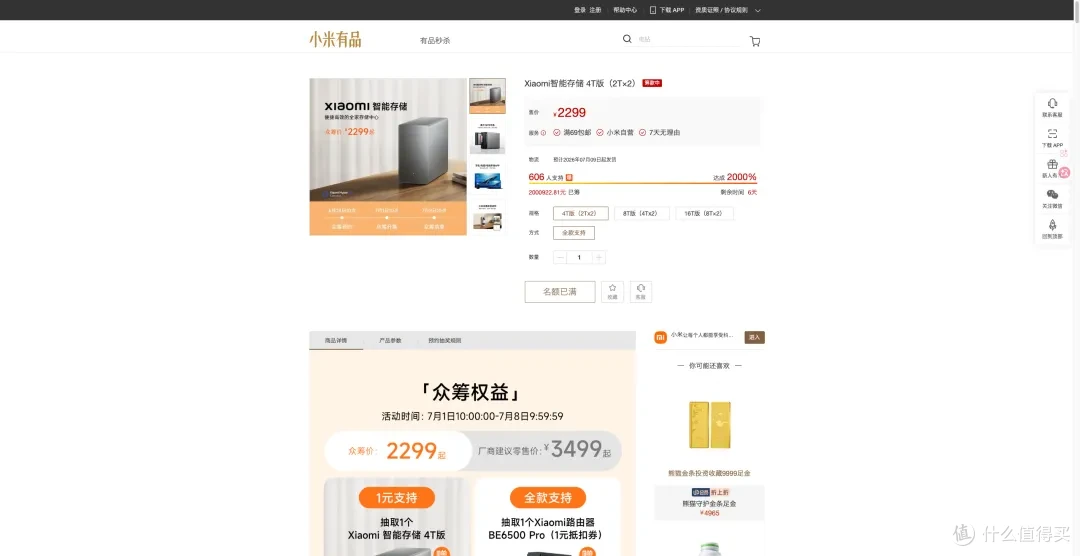Select second product thumbnail
Viewport: 1080px width, 556px height.
(487, 136)
